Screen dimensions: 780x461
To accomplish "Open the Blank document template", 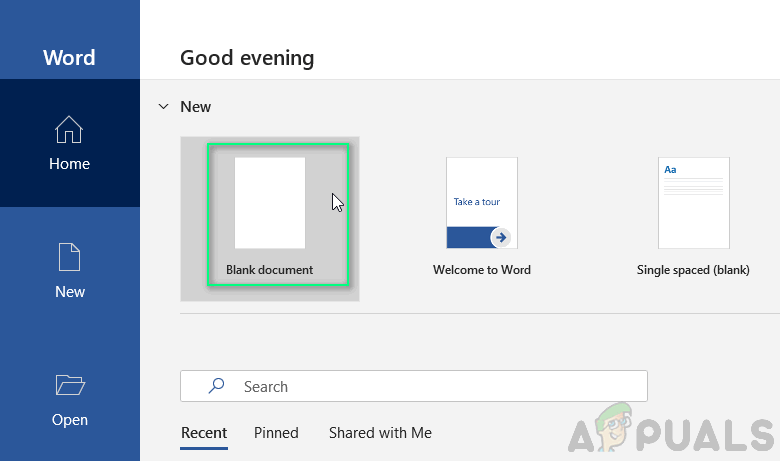I will (x=270, y=203).
